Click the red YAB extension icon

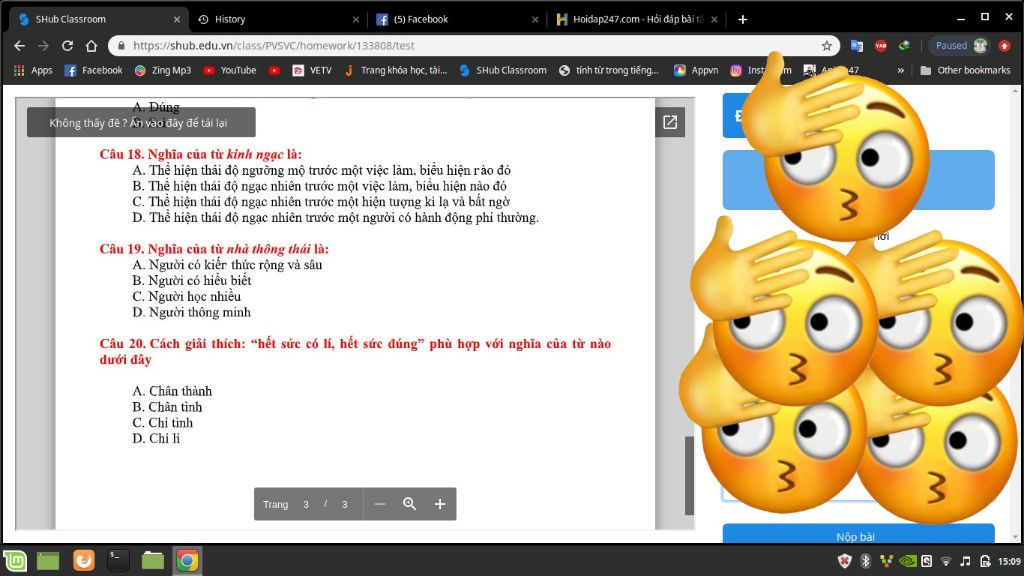[x=880, y=46]
